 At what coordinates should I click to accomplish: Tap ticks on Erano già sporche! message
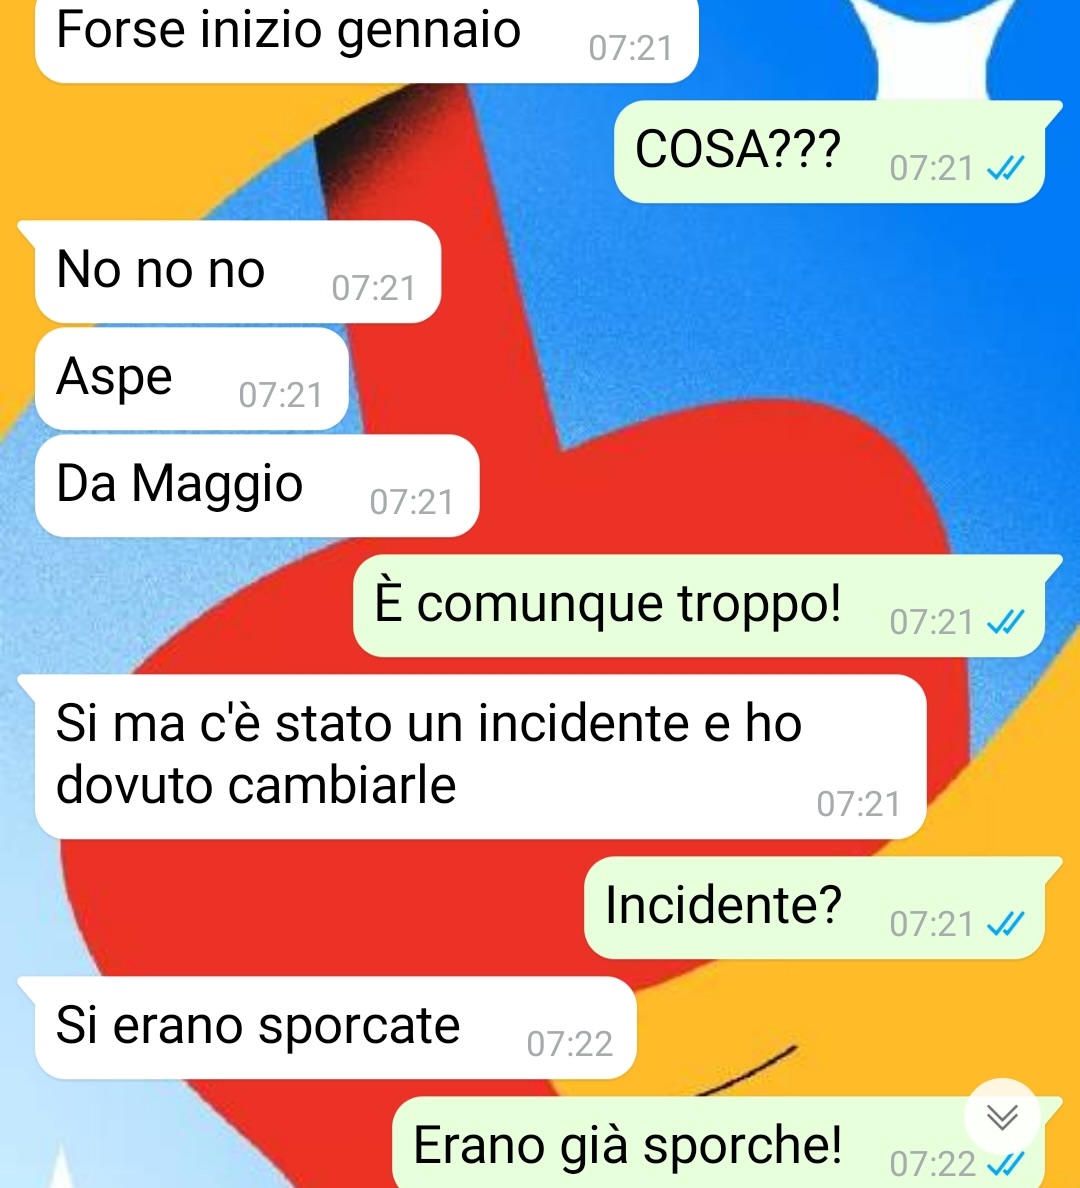point(1006,1163)
